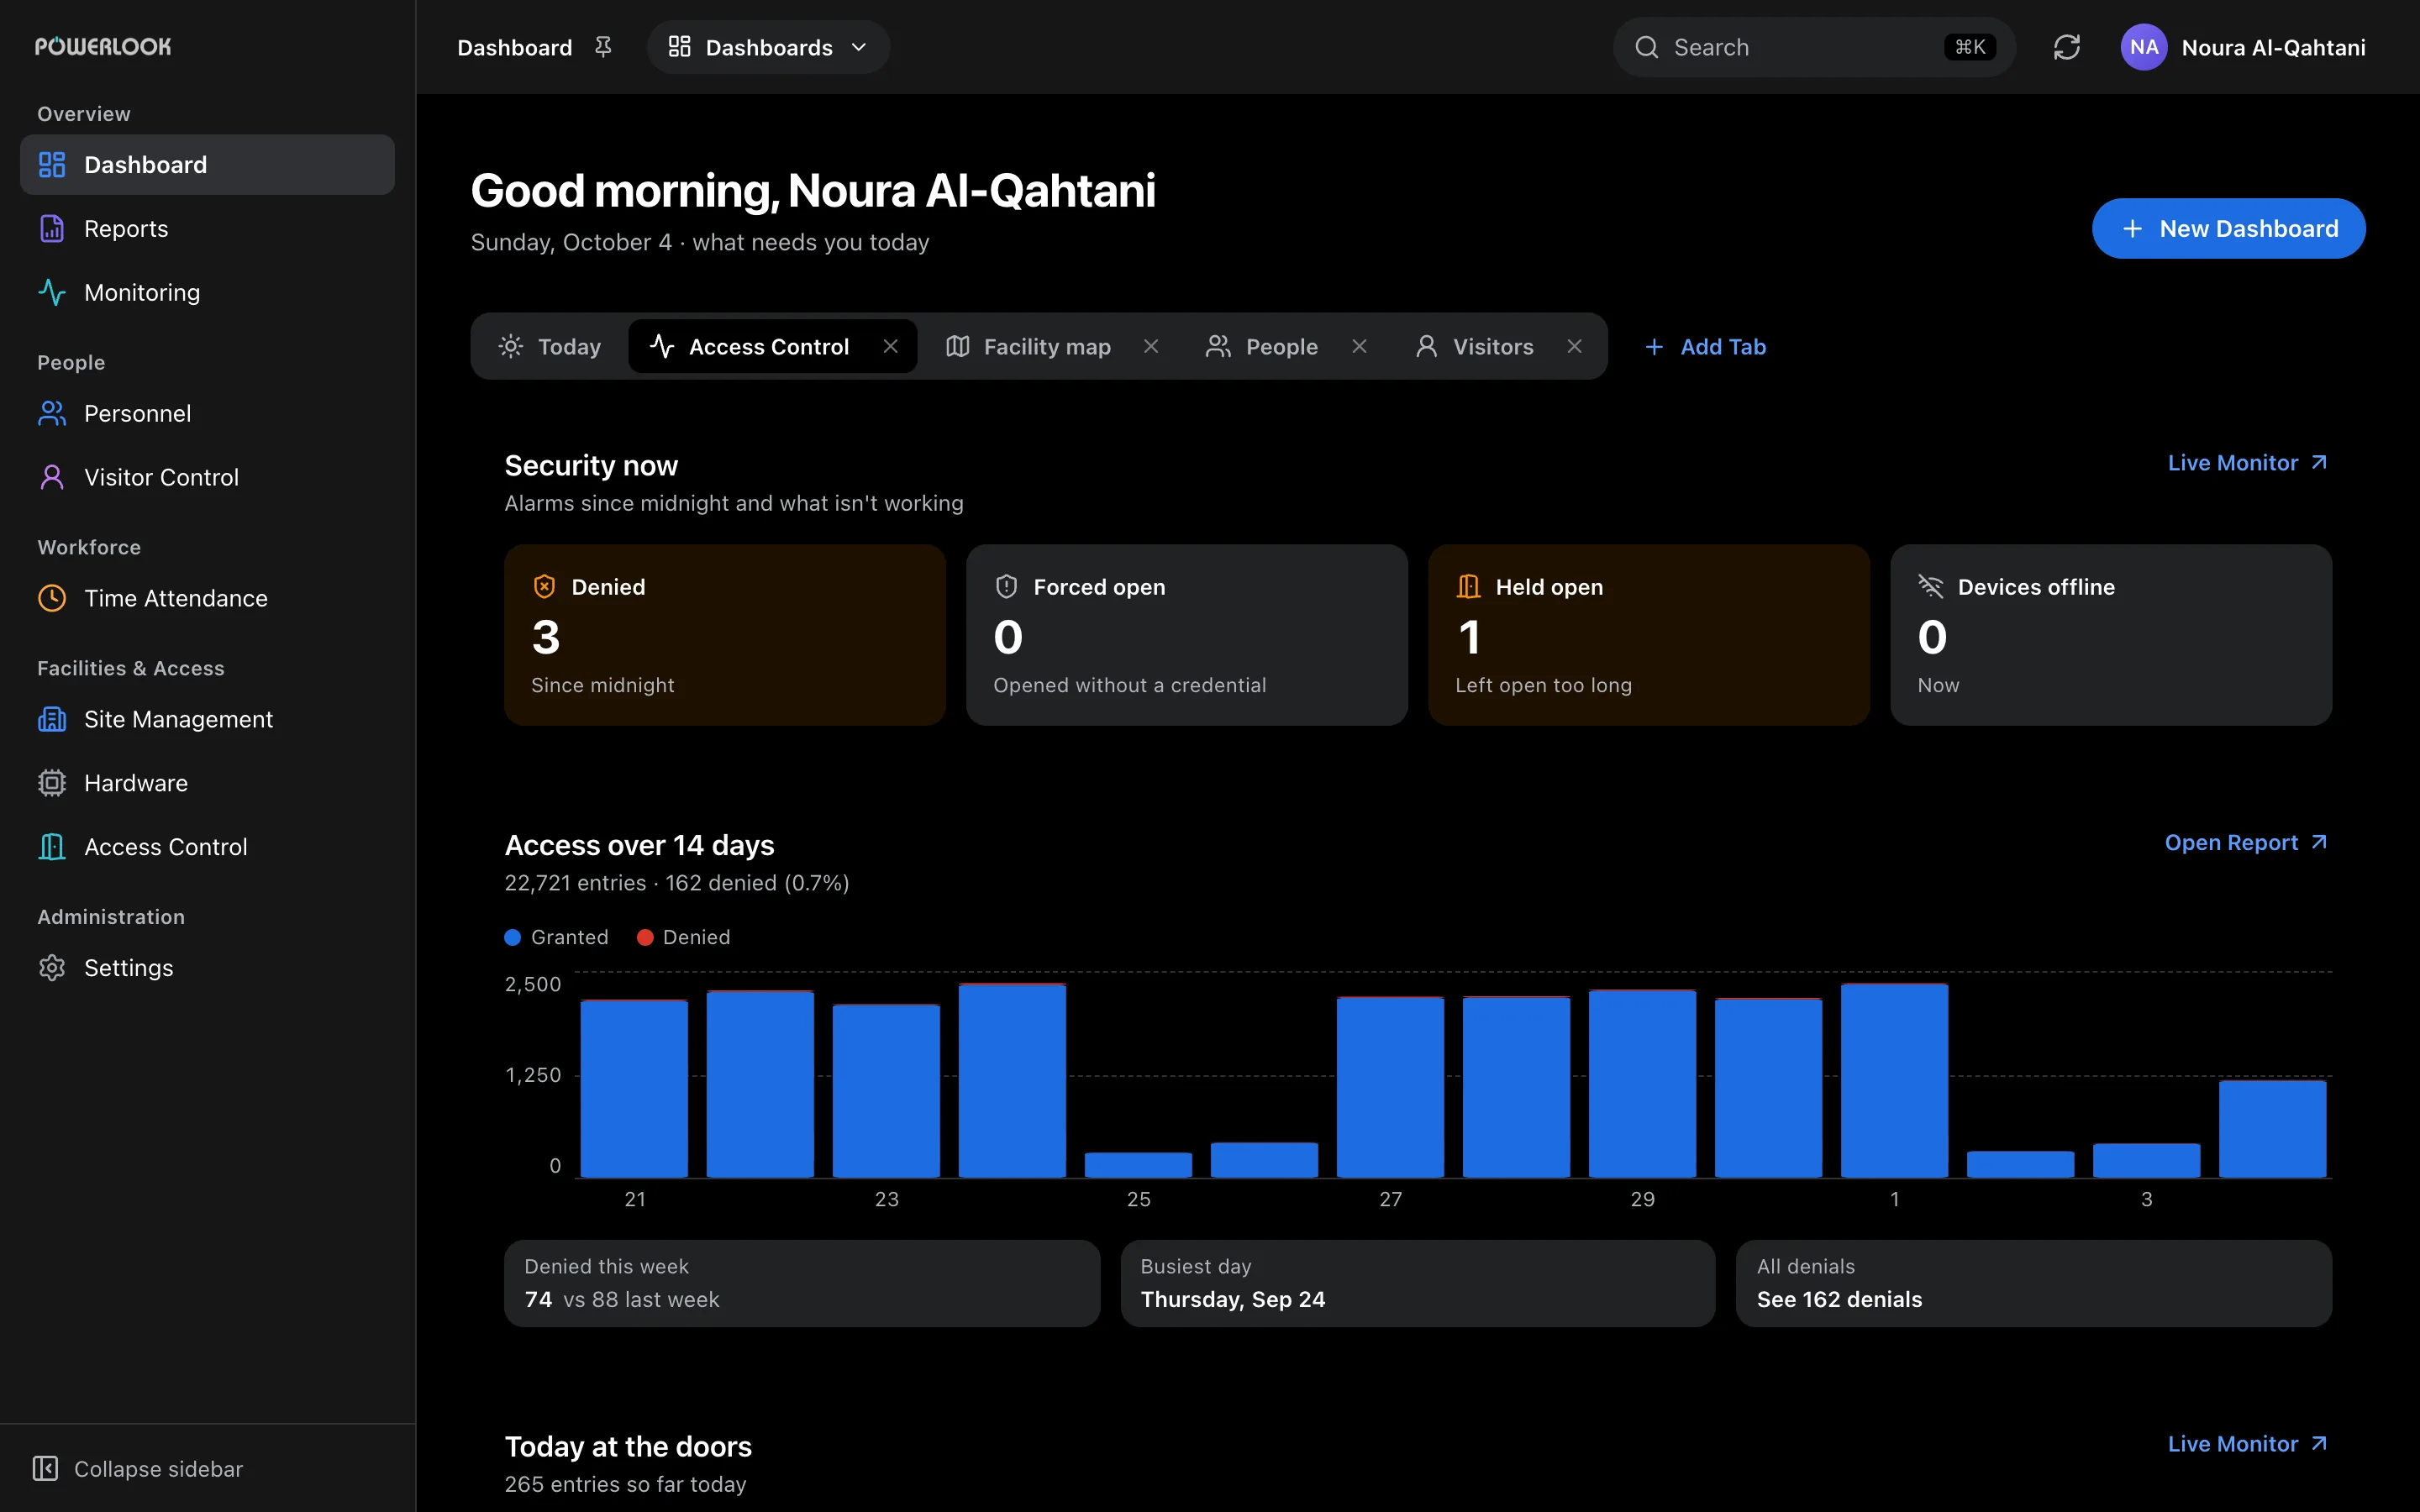Click the Devices offline wifi-off icon
Image resolution: width=2420 pixels, height=1512 pixels.
coord(1931,587)
